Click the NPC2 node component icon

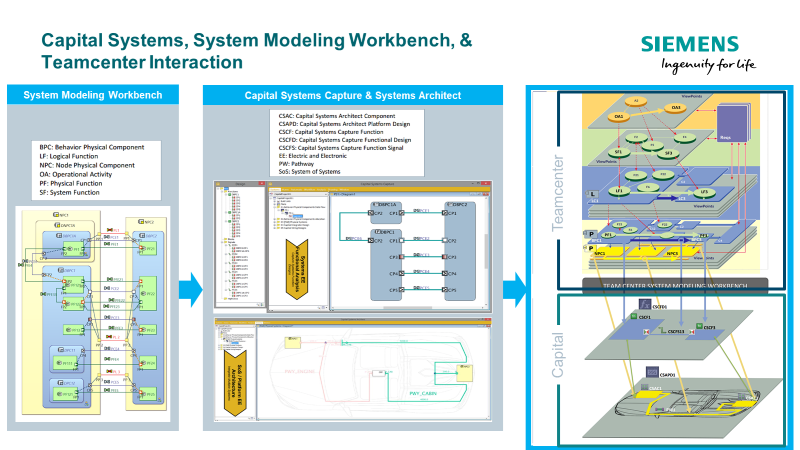tap(142, 222)
